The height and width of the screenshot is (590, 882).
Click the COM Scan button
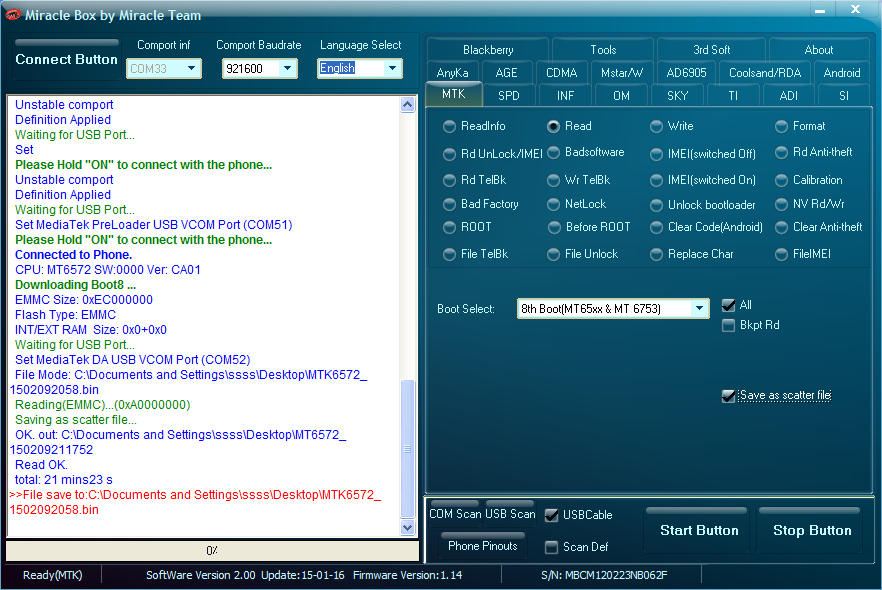pyautogui.click(x=455, y=514)
